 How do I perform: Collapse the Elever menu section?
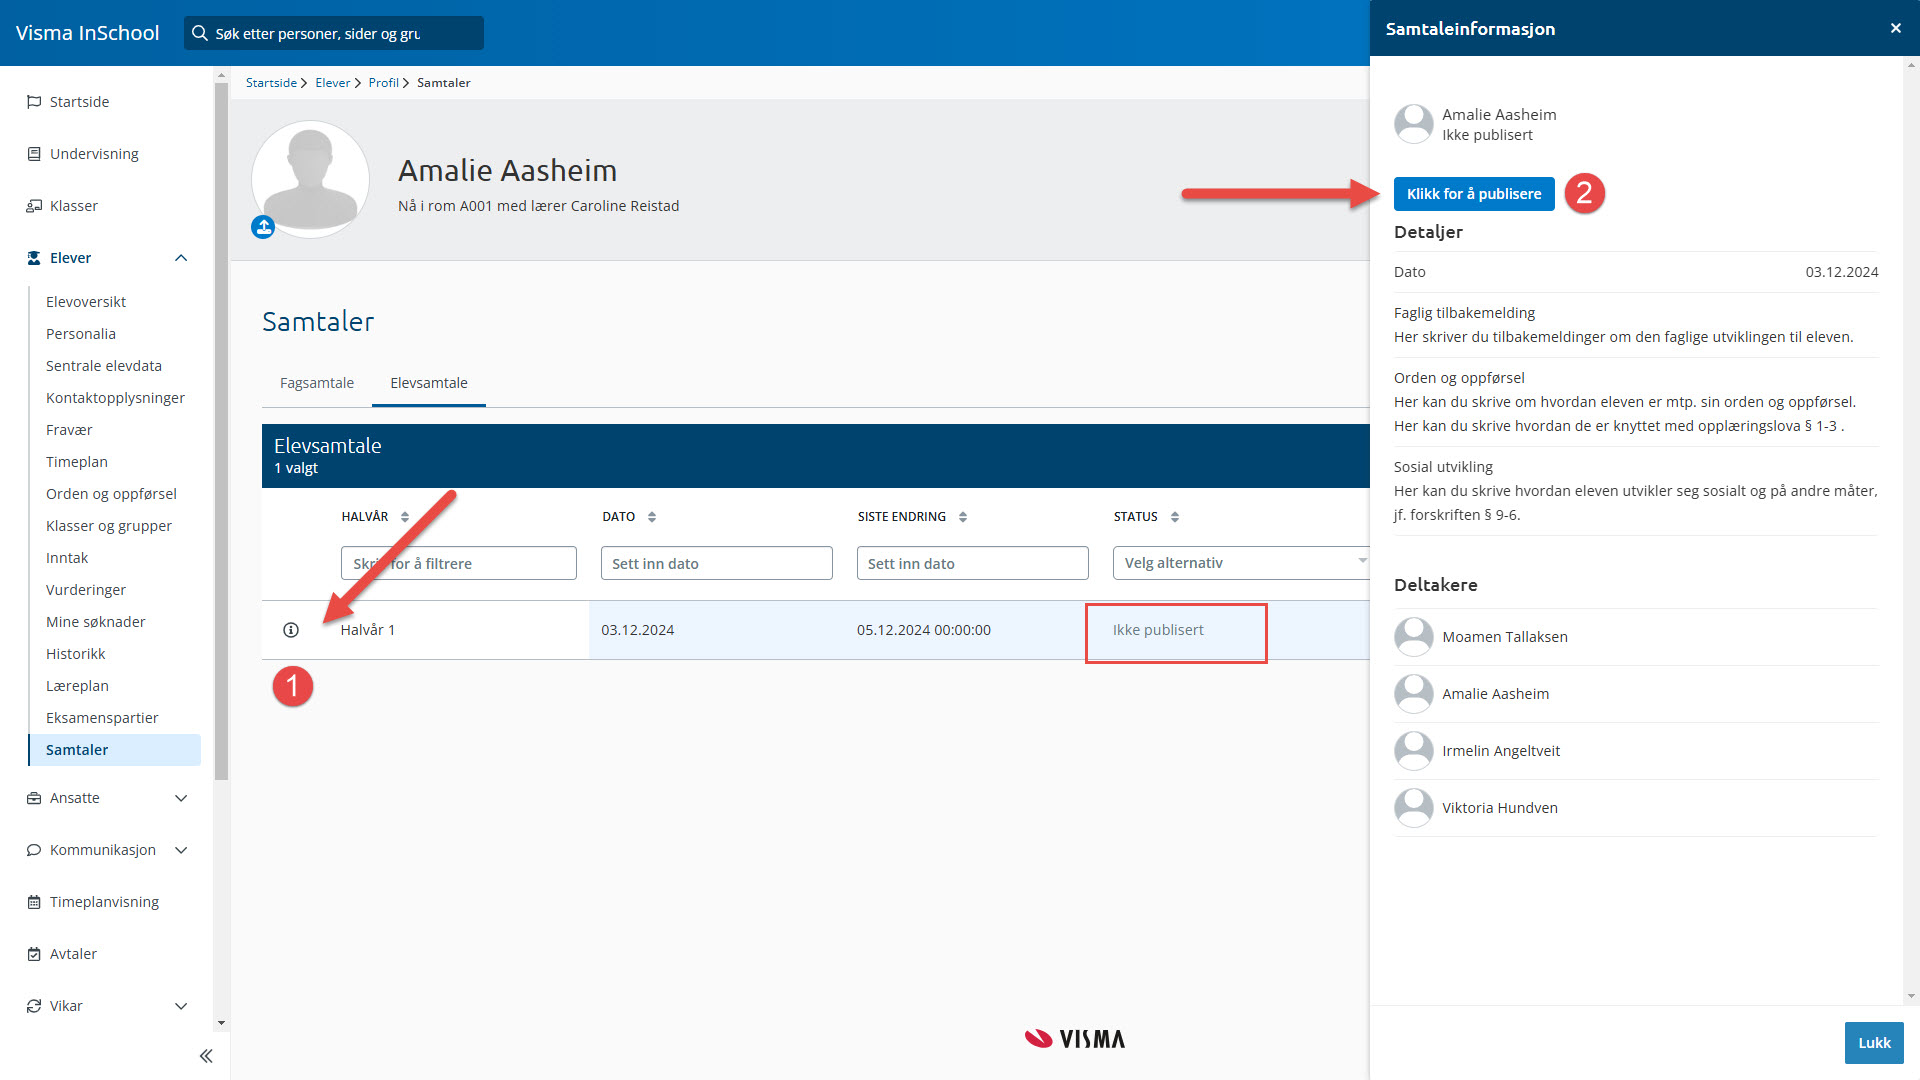181,258
